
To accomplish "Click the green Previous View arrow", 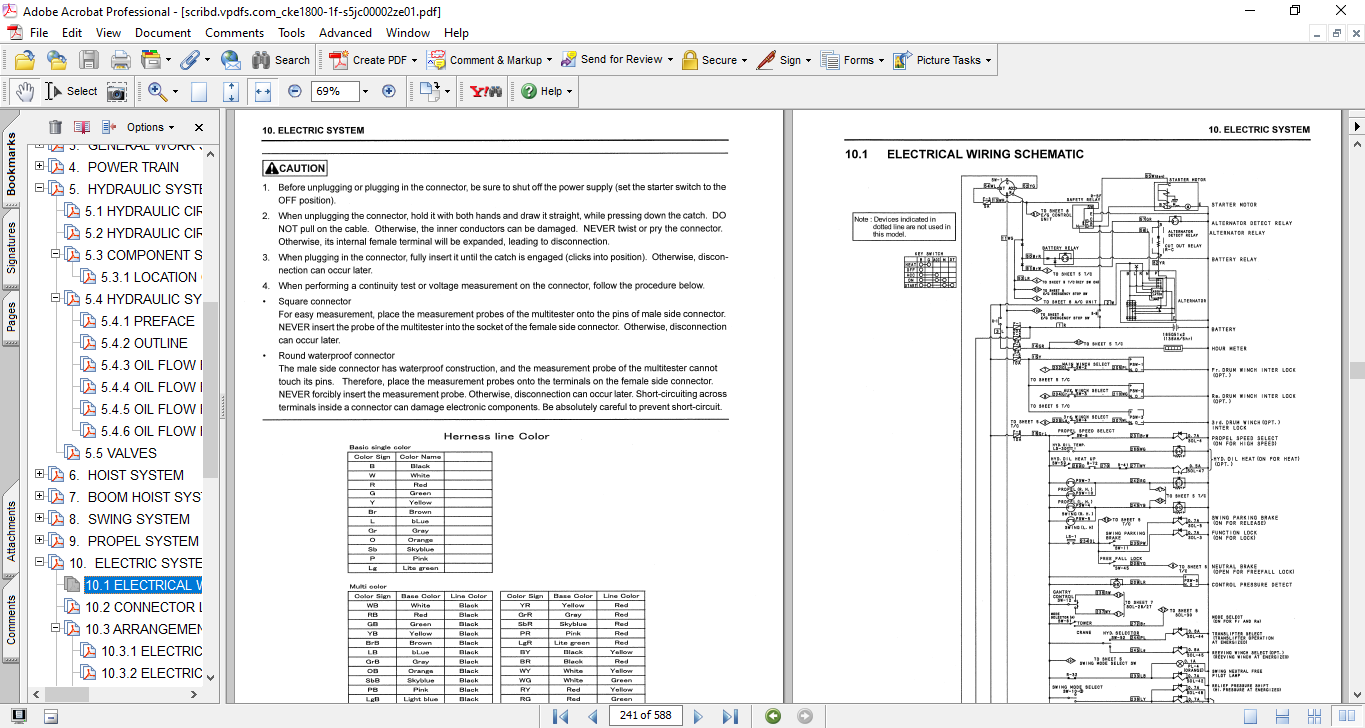I will (772, 716).
